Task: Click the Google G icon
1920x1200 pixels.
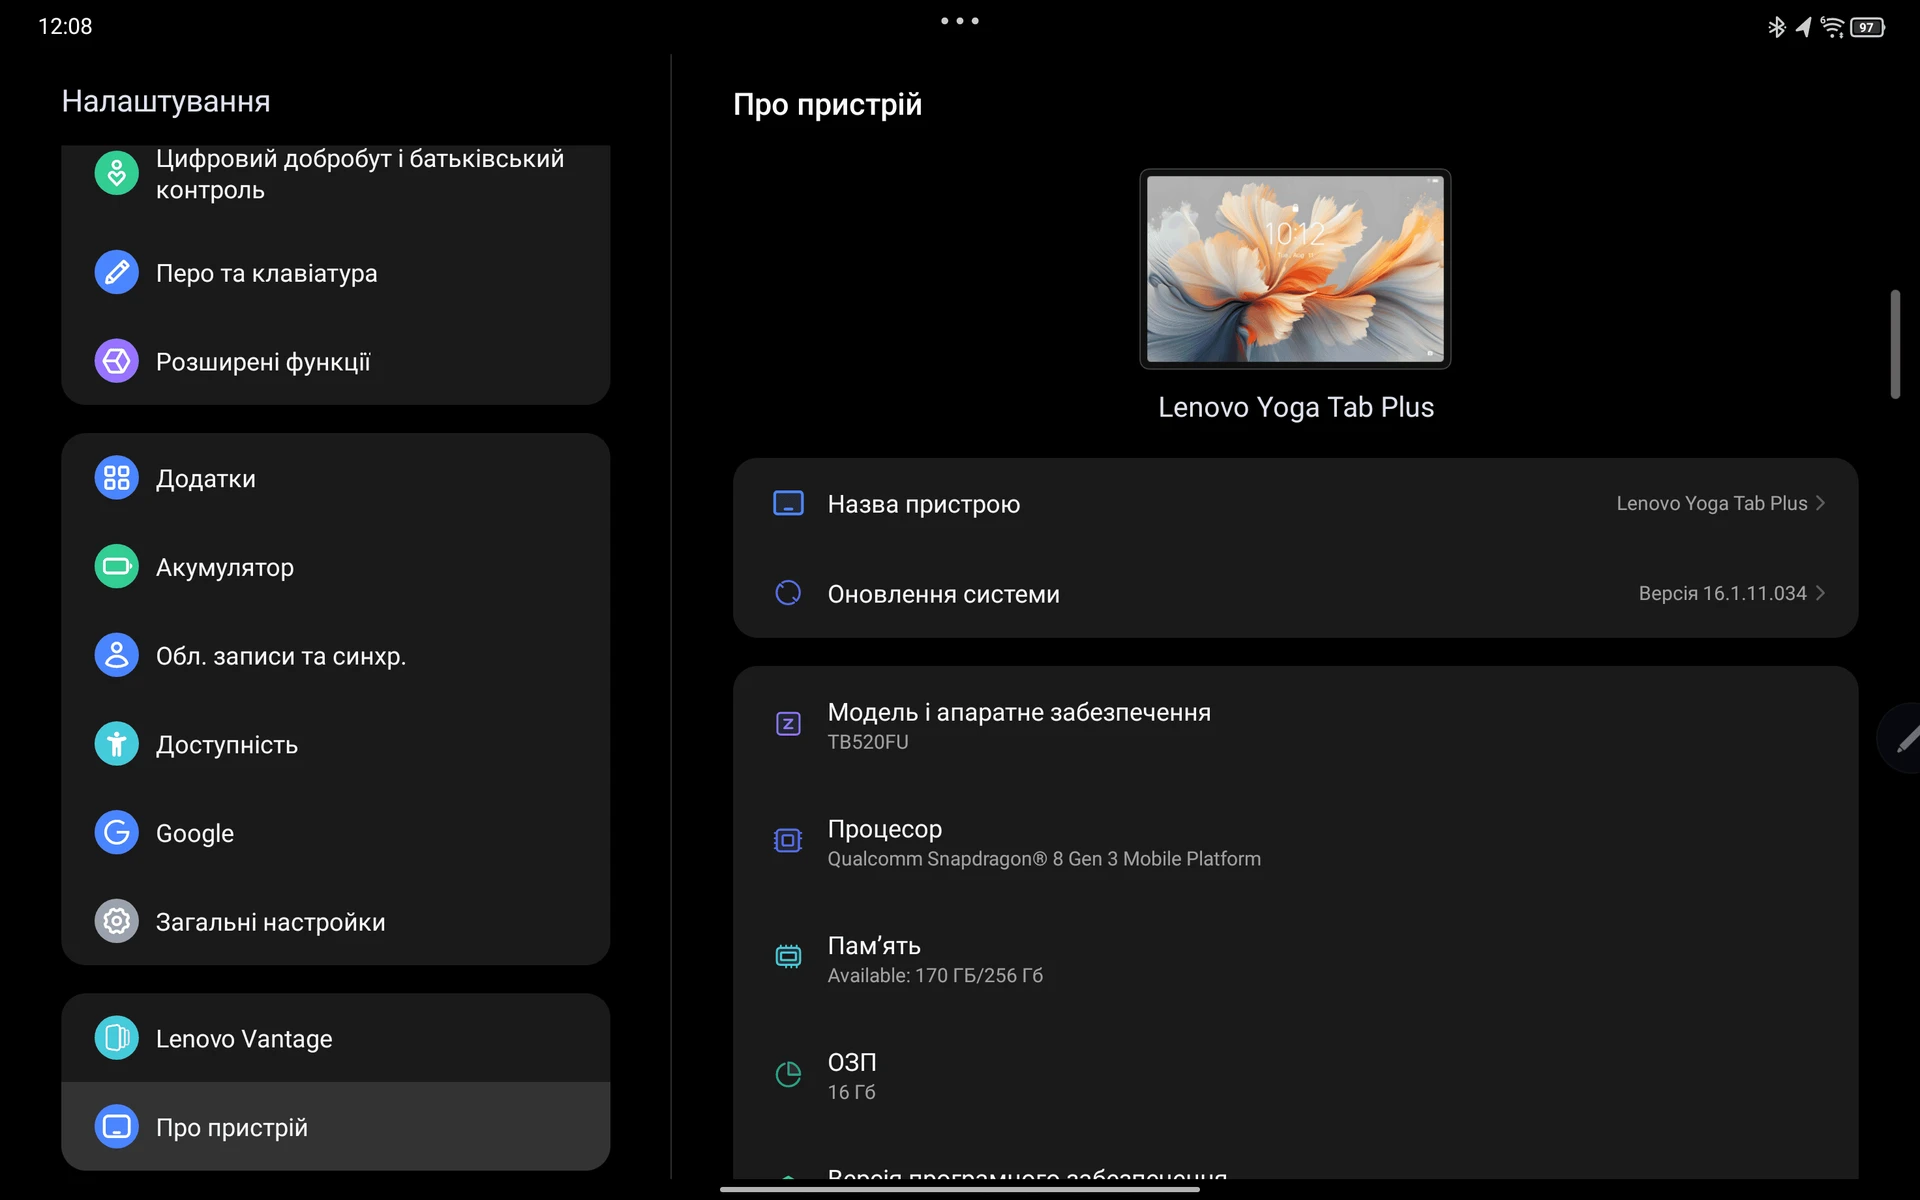Action: 117,832
